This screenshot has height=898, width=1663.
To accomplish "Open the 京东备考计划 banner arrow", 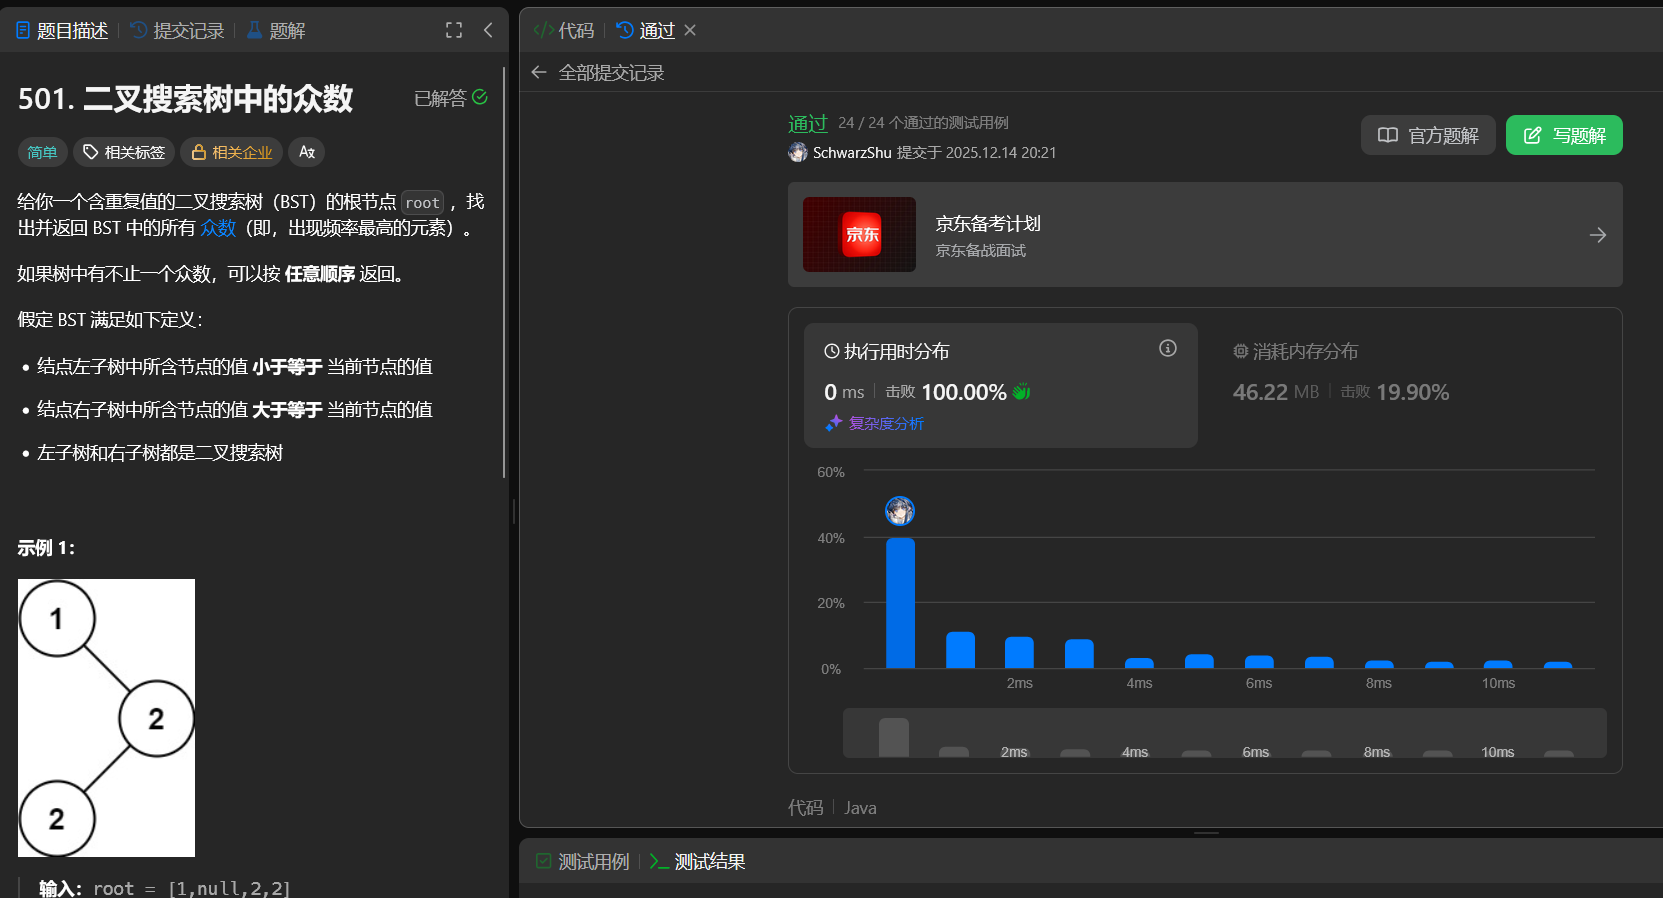I will tap(1597, 235).
